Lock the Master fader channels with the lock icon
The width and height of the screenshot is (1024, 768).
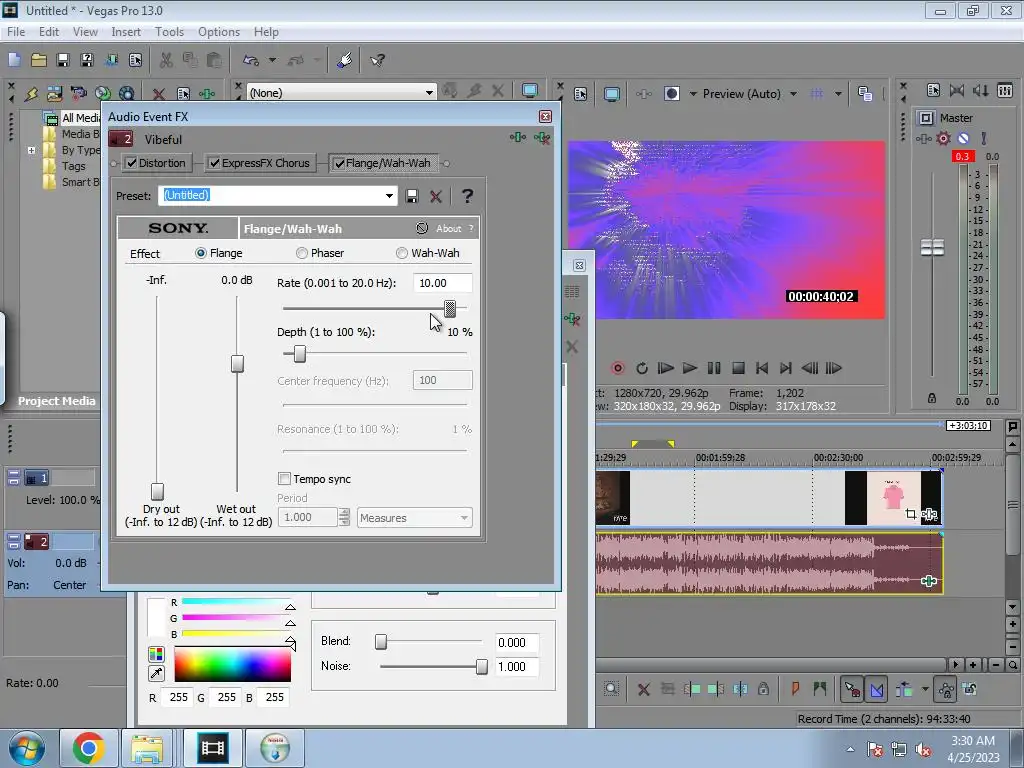point(932,398)
